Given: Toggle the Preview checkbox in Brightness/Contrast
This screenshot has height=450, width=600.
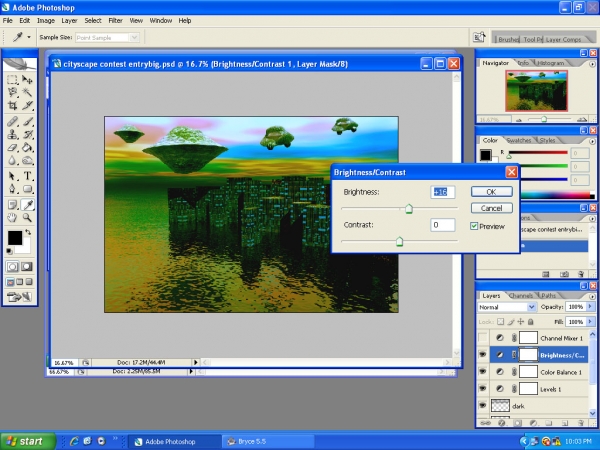Looking at the screenshot, I should point(474,226).
